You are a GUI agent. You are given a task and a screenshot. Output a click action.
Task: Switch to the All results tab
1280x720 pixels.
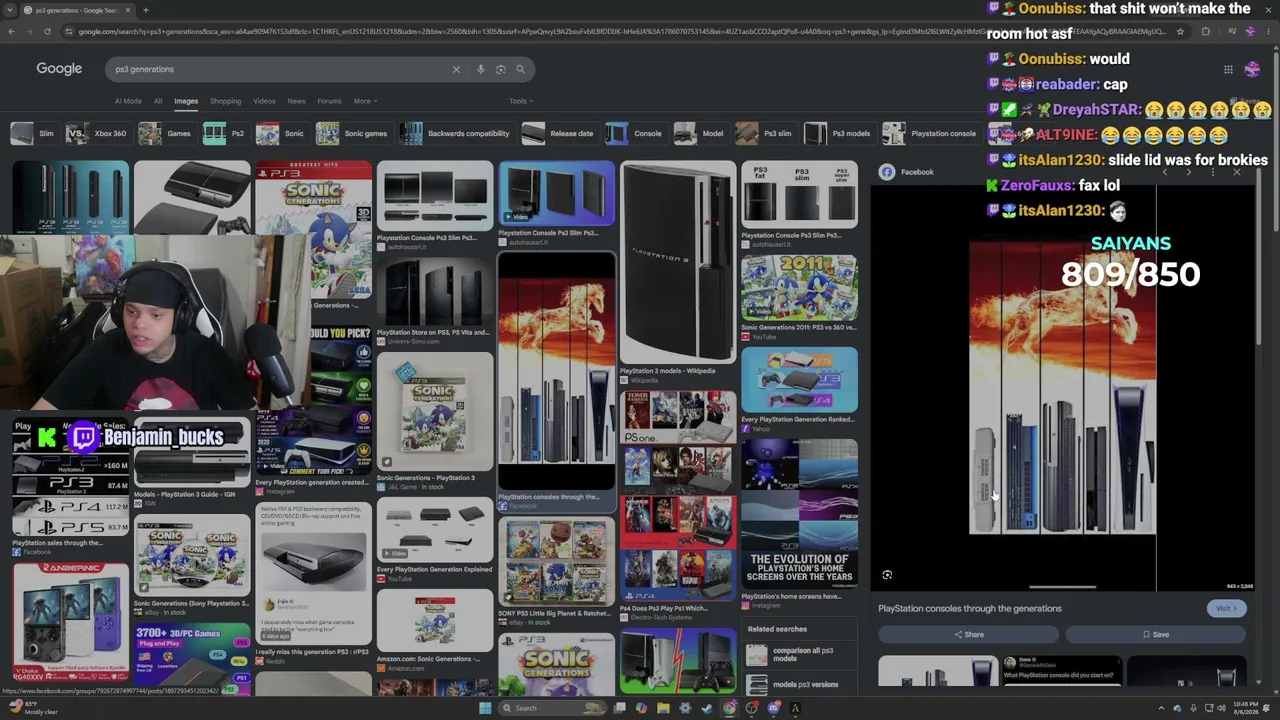158,101
